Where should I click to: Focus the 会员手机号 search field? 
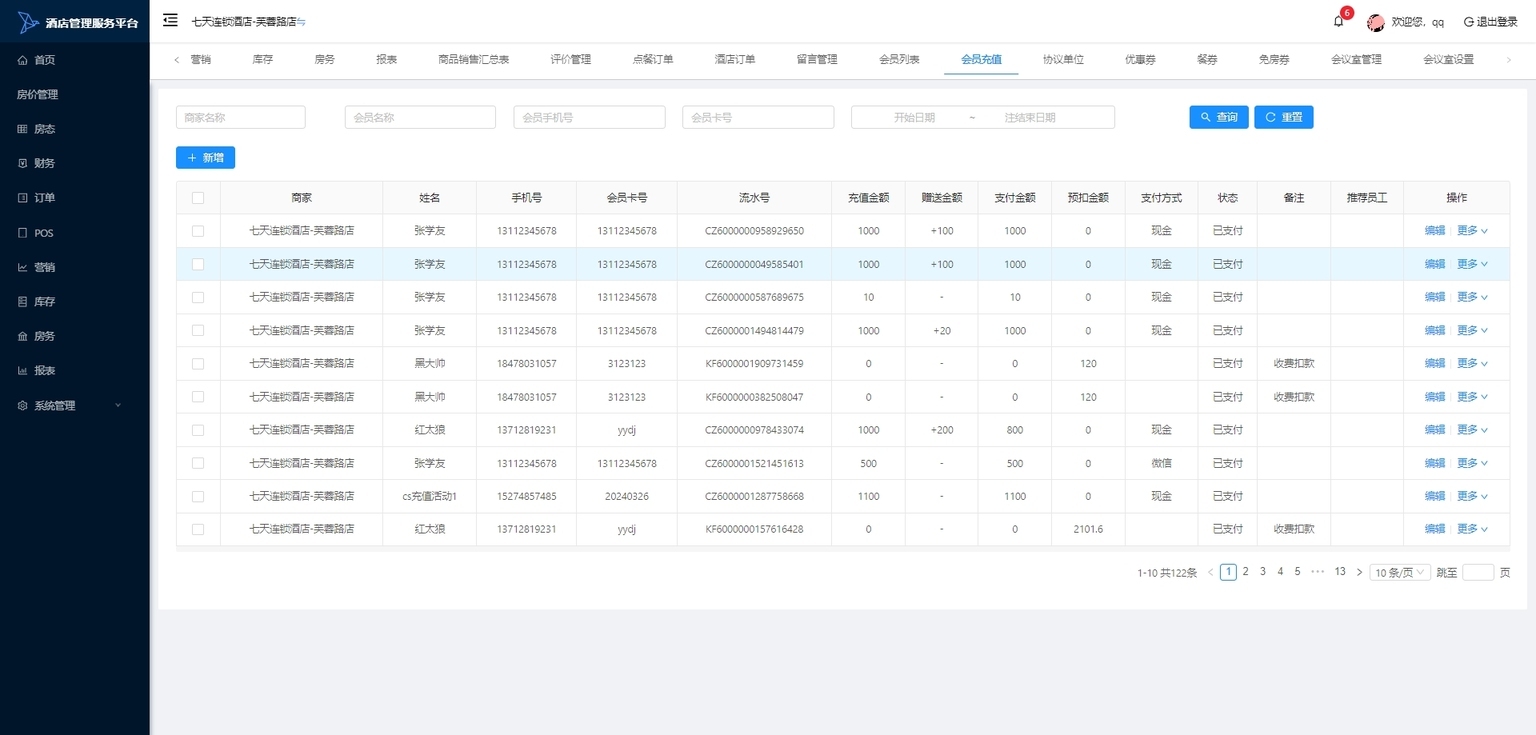coord(589,117)
